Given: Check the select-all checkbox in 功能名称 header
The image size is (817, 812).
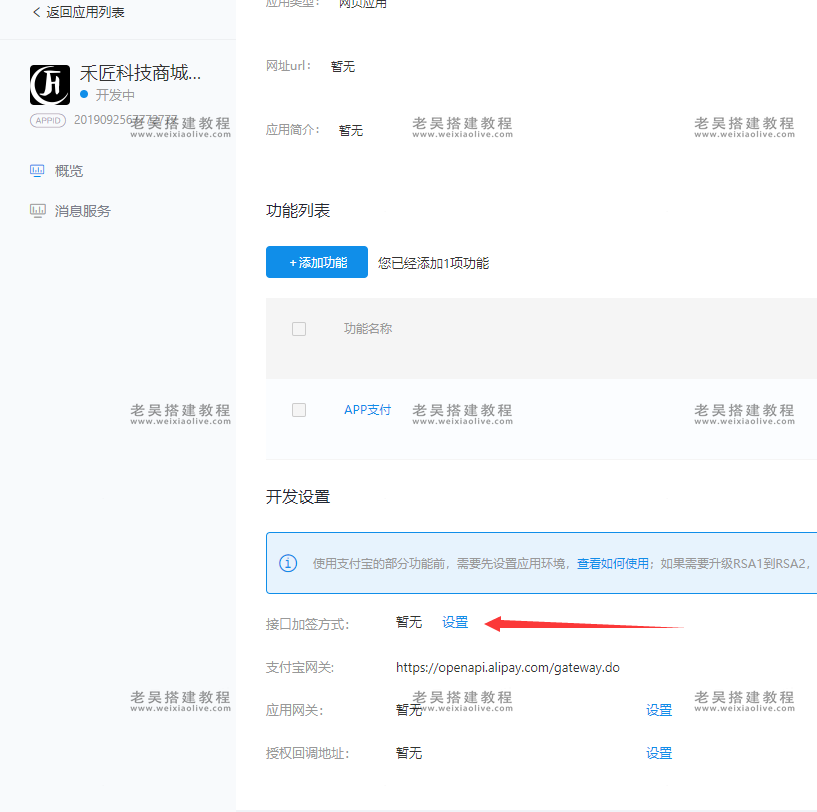Looking at the screenshot, I should [298, 328].
